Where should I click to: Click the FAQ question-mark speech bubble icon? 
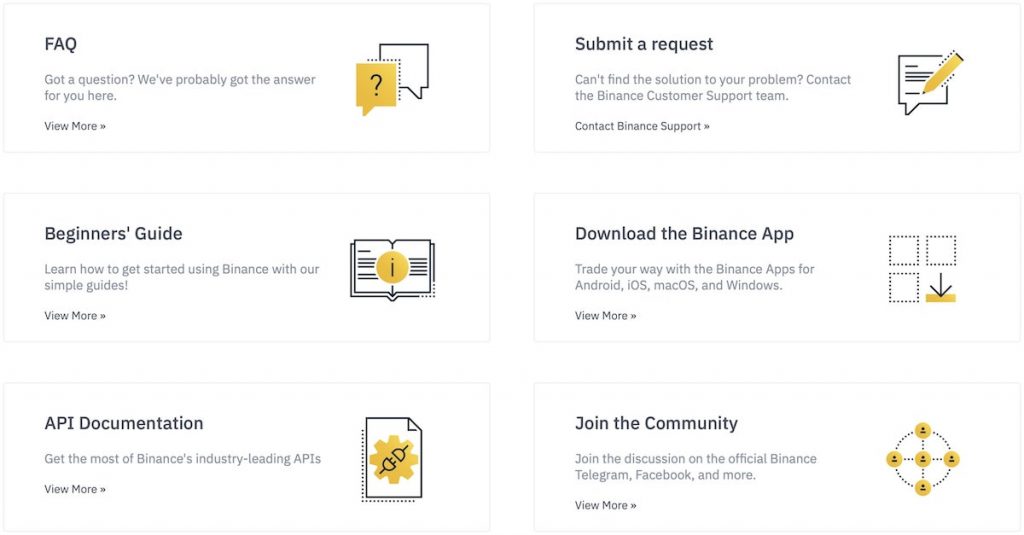point(392,79)
